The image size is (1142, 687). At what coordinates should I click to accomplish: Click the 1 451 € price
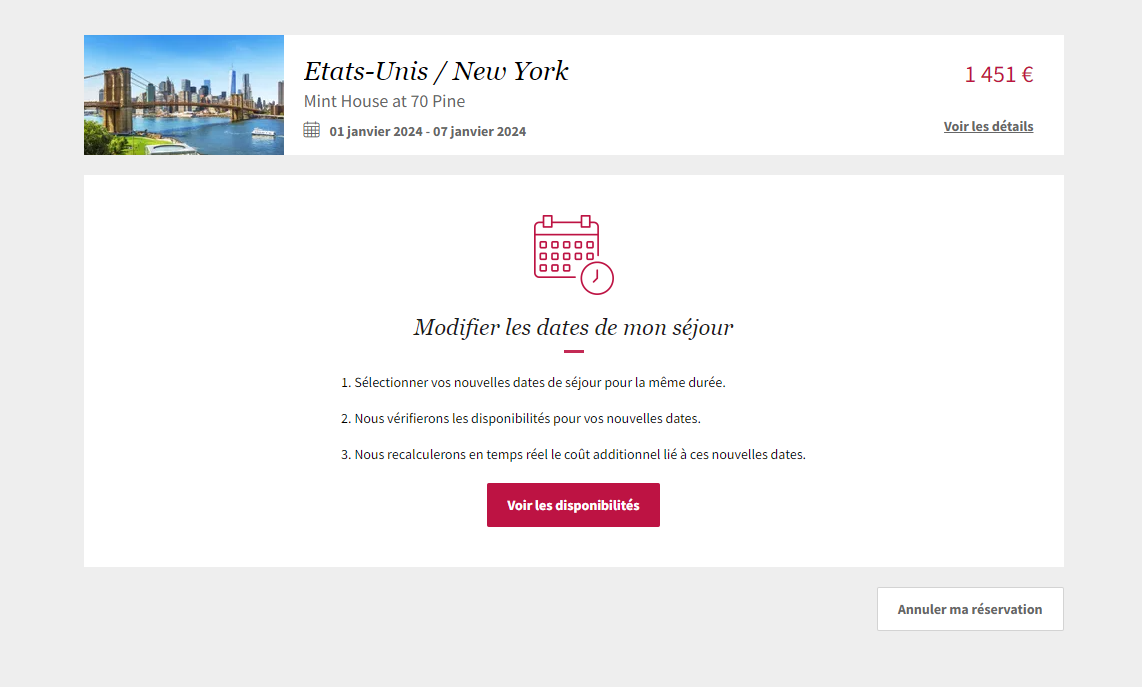point(999,74)
